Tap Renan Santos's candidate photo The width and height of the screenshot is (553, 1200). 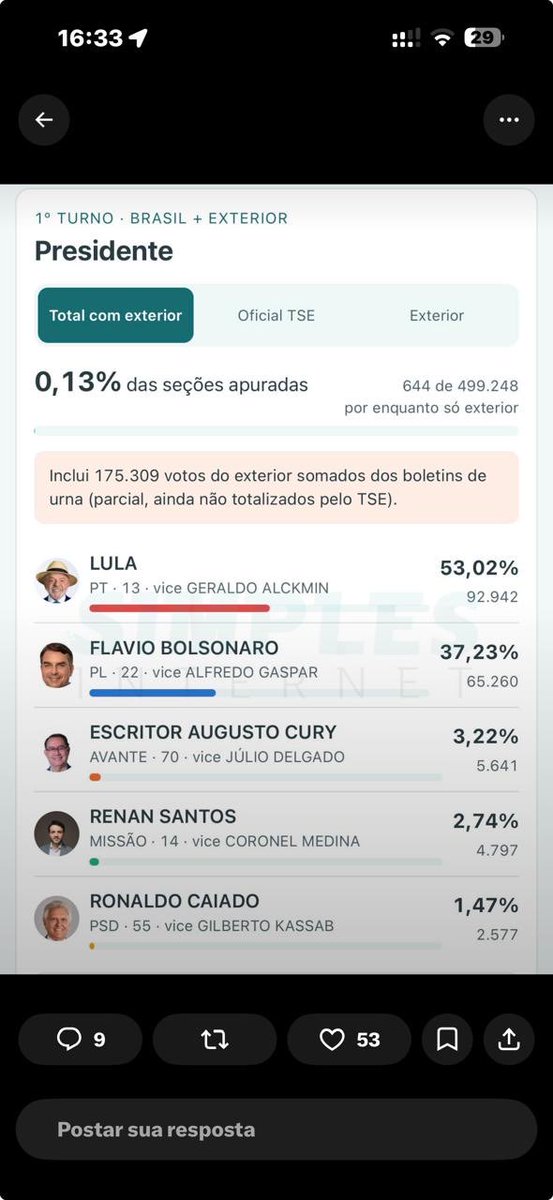tap(57, 834)
